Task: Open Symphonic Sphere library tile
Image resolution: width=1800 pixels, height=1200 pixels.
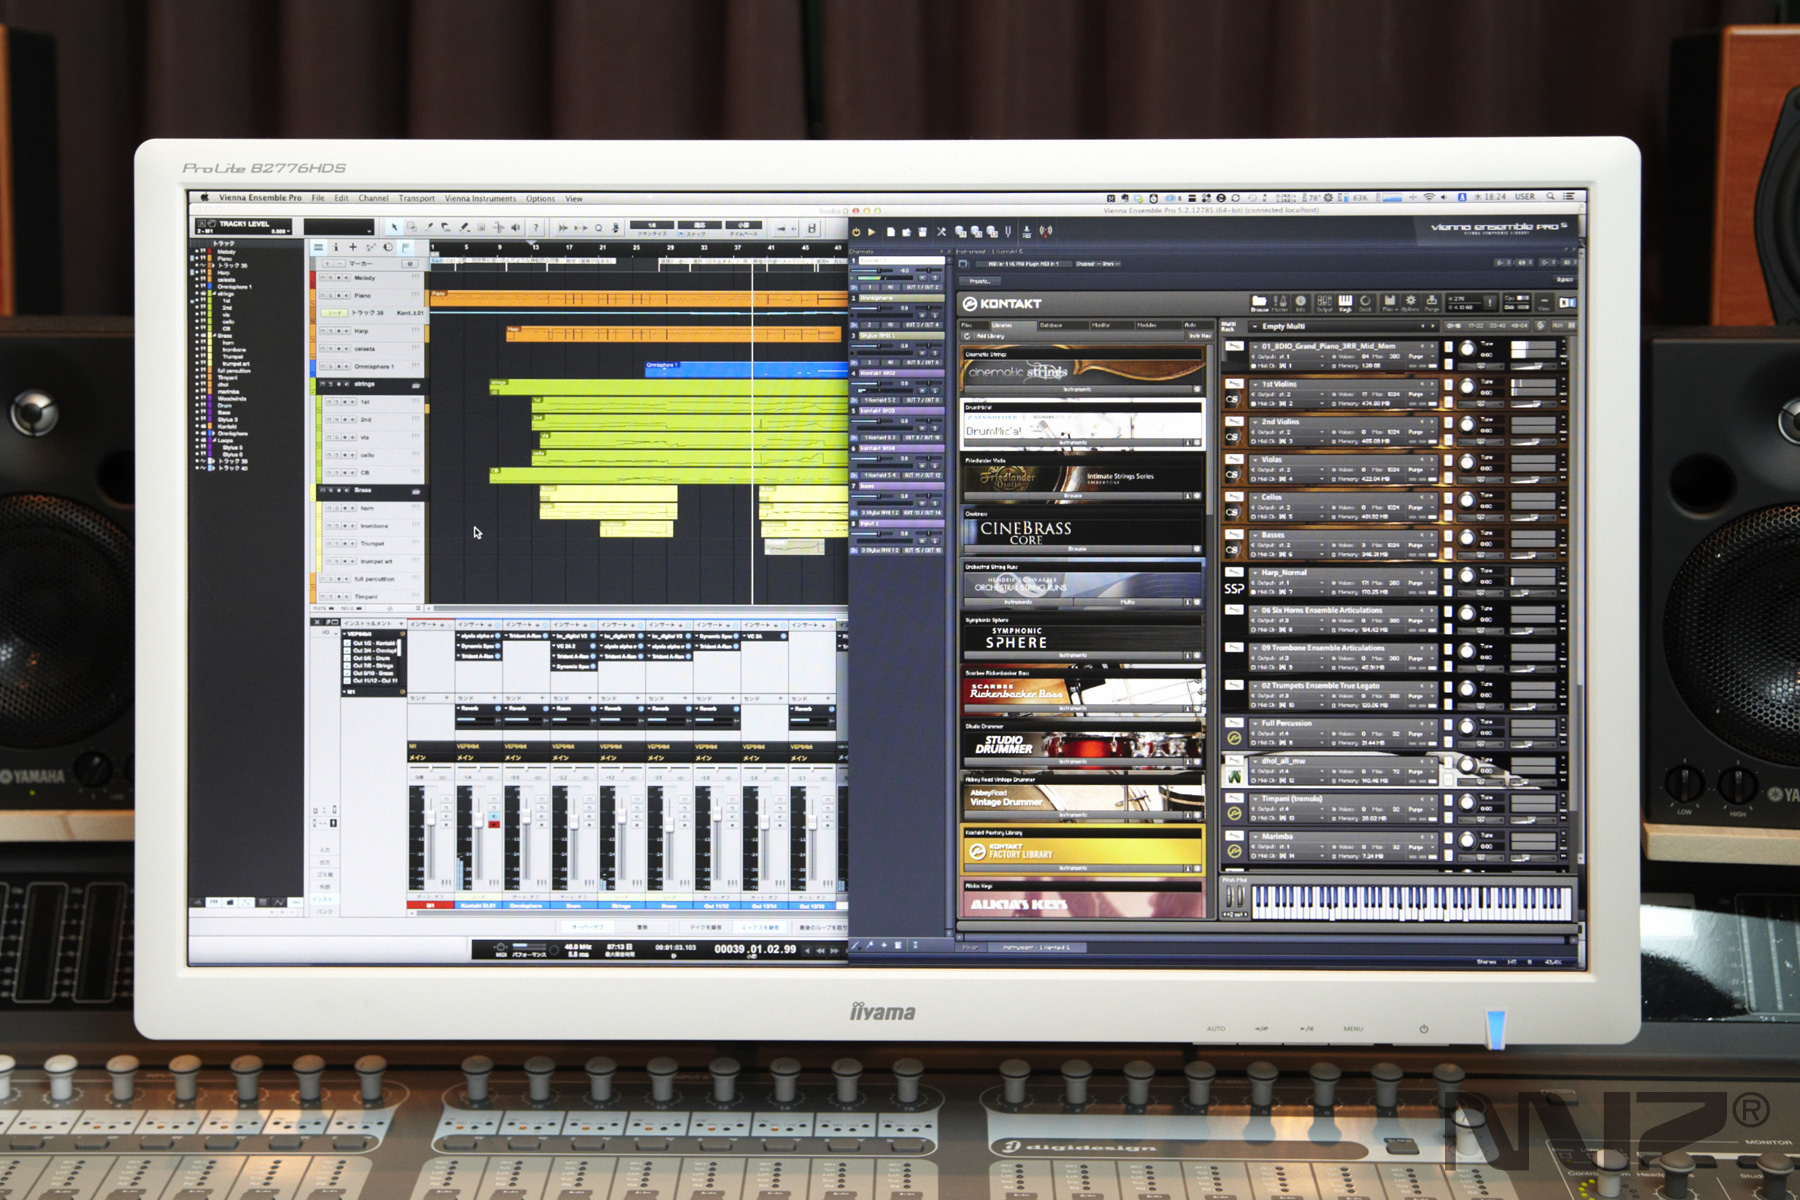Action: pos(1082,638)
